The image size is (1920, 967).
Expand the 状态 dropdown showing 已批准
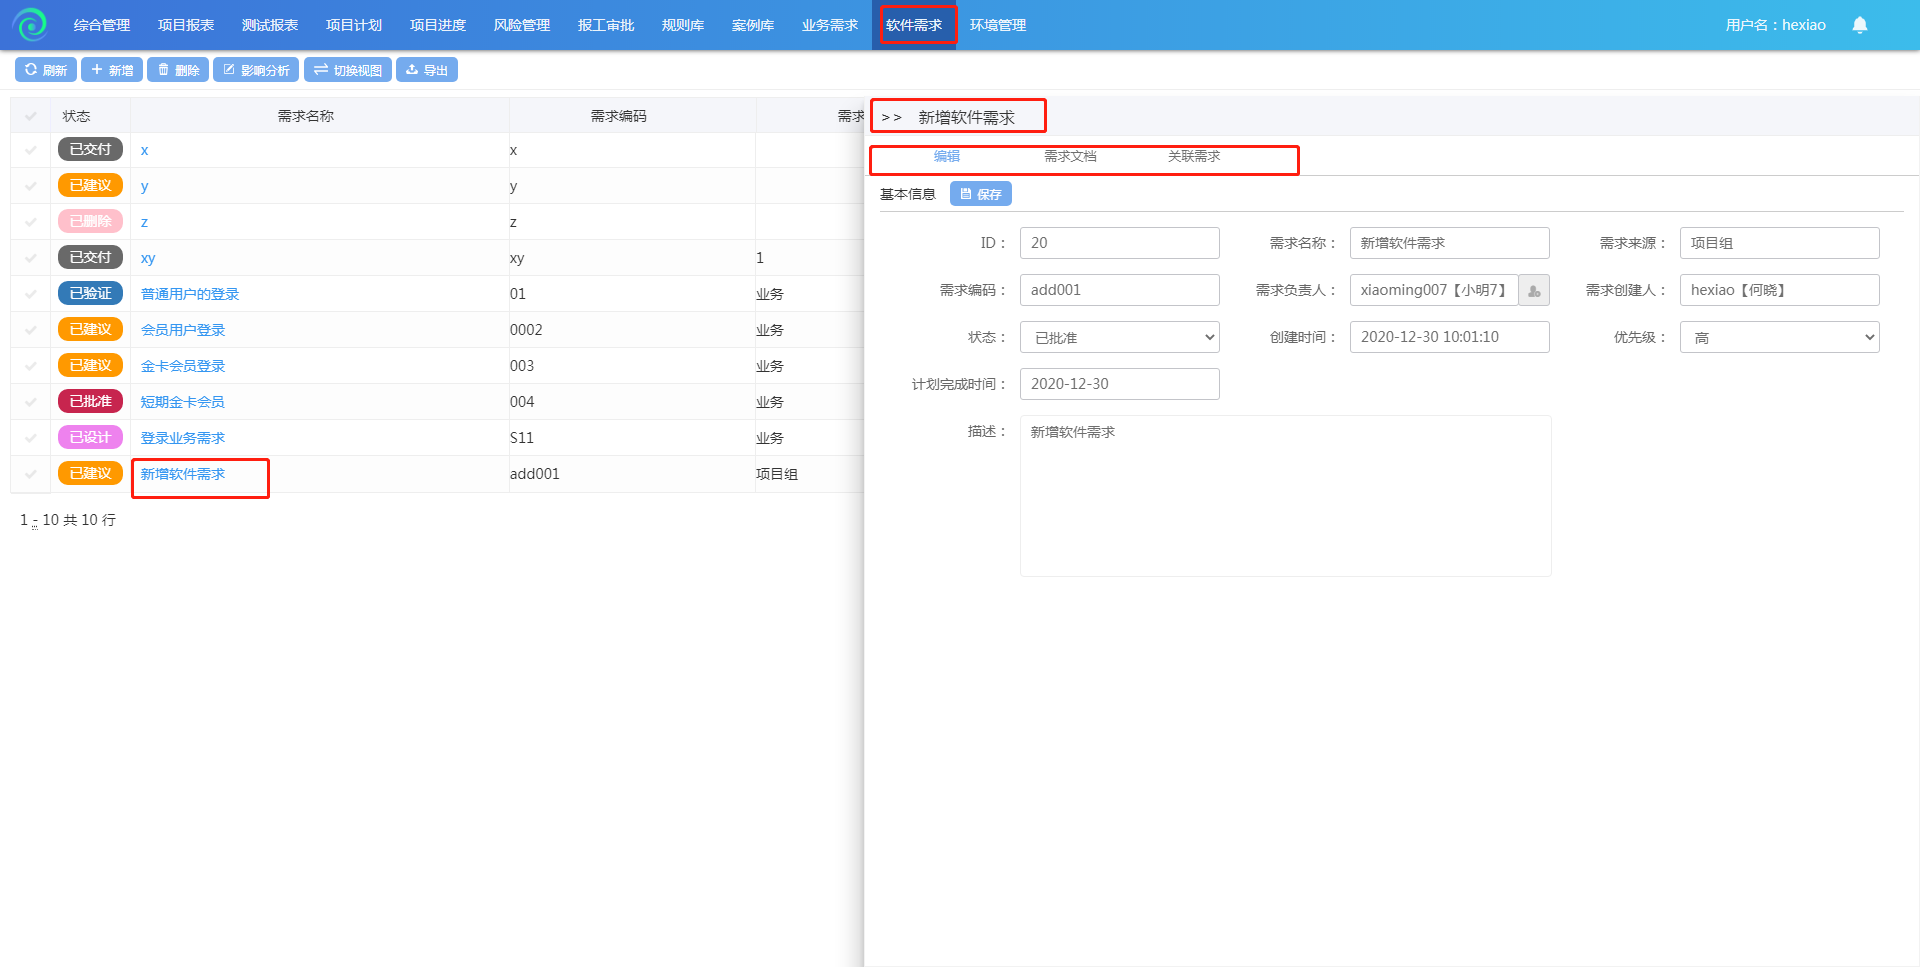tap(1119, 338)
